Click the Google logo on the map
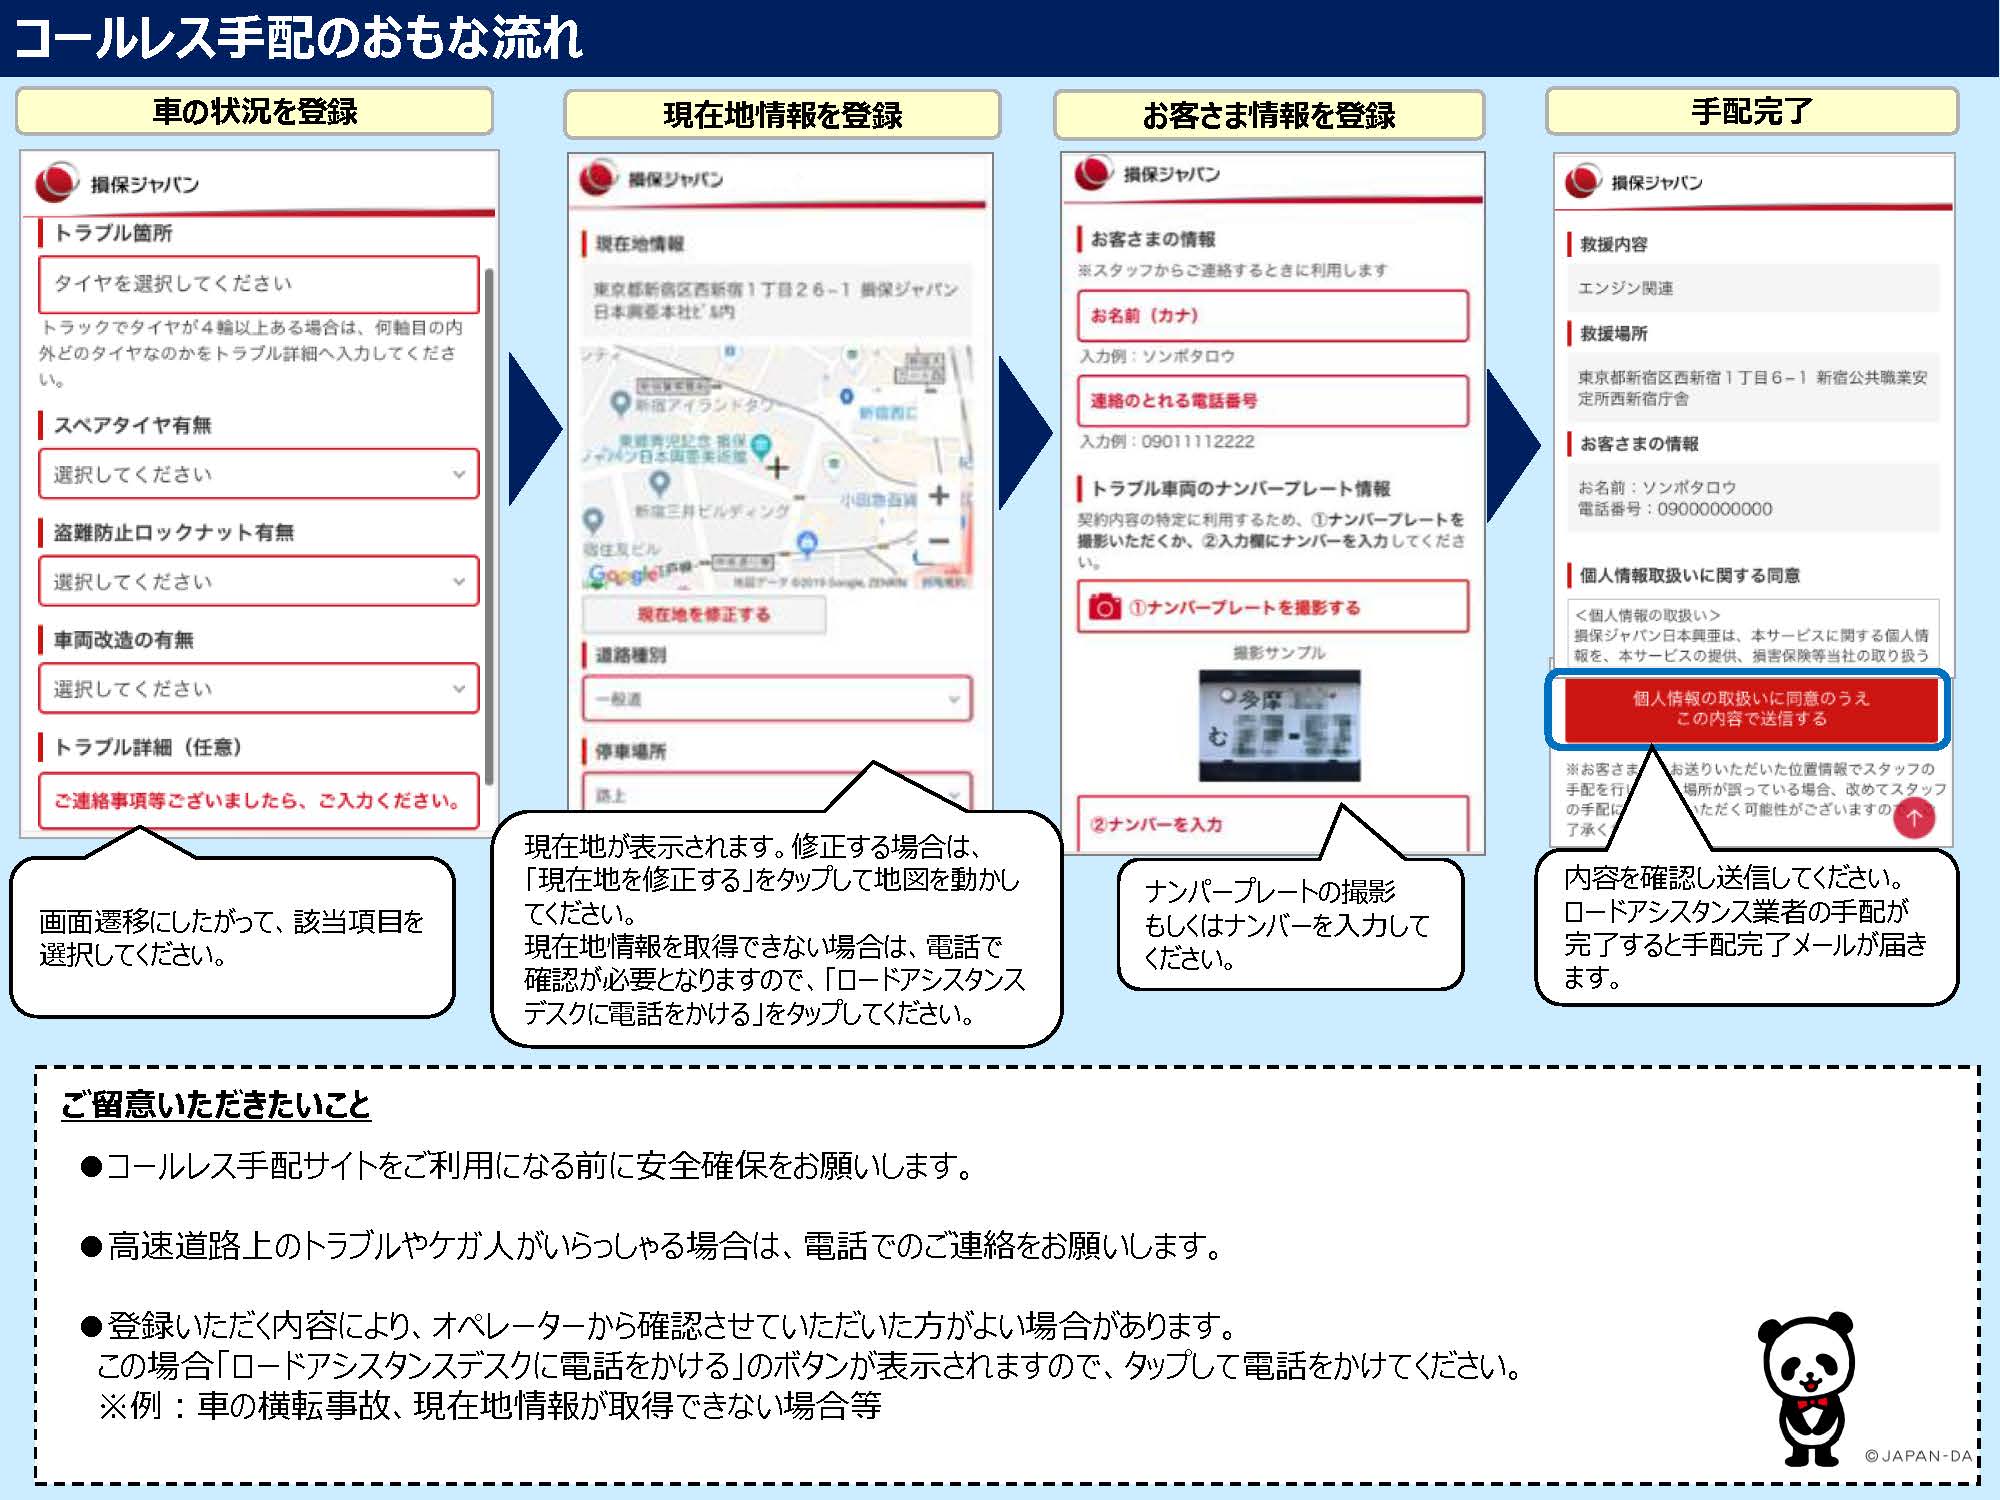Viewport: 2000px width, 1500px height. [x=625, y=574]
